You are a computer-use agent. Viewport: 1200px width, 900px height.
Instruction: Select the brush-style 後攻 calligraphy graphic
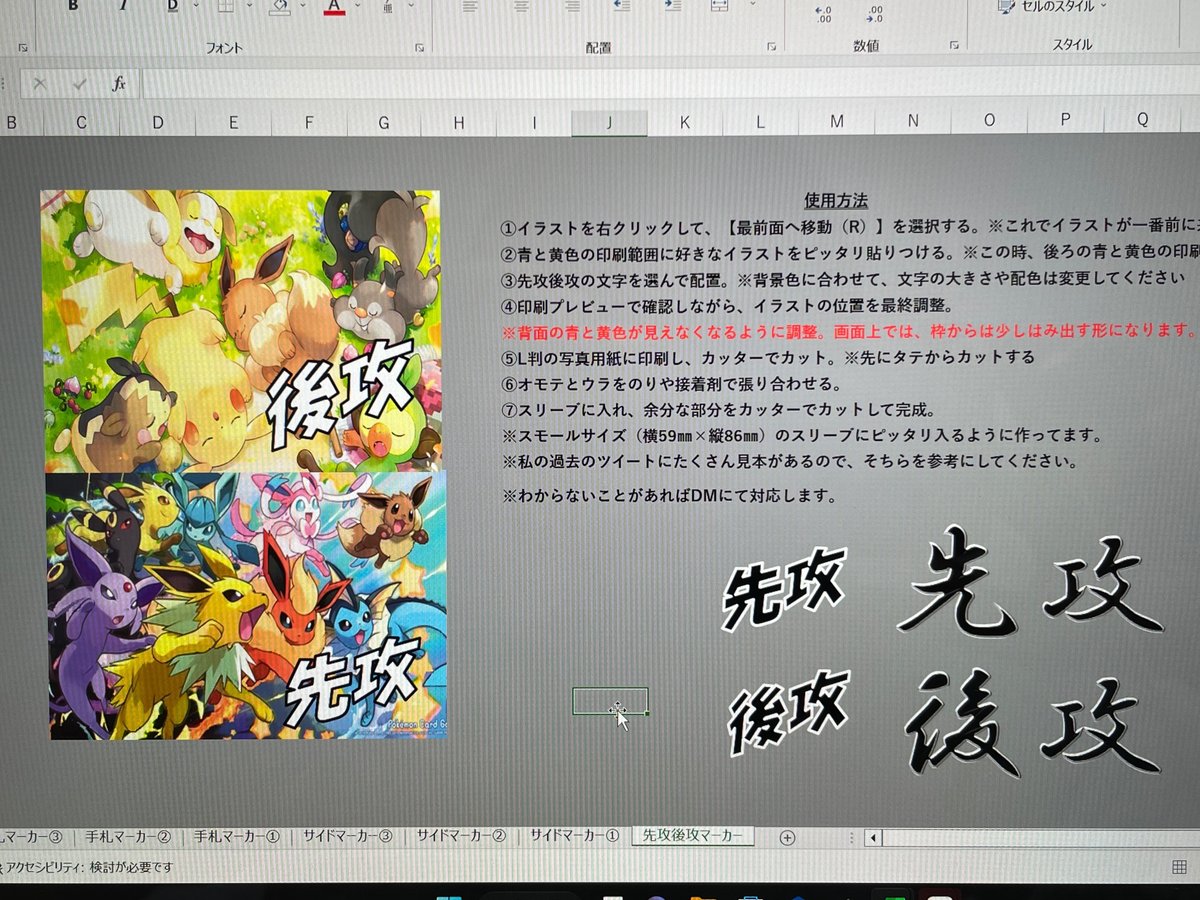click(x=1035, y=723)
